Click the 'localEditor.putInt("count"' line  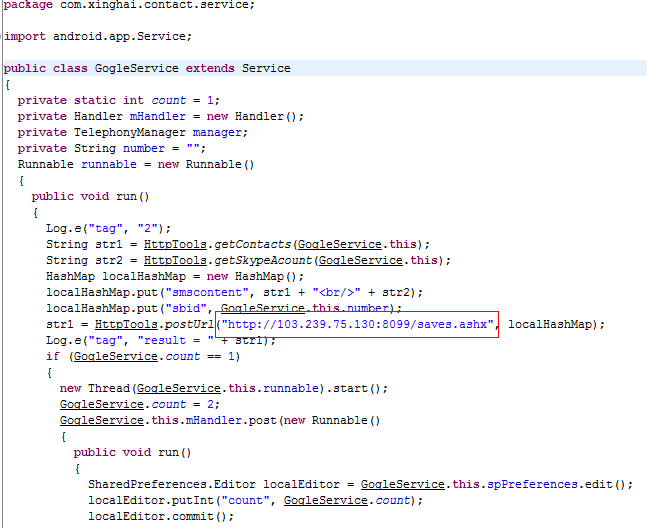(255, 500)
